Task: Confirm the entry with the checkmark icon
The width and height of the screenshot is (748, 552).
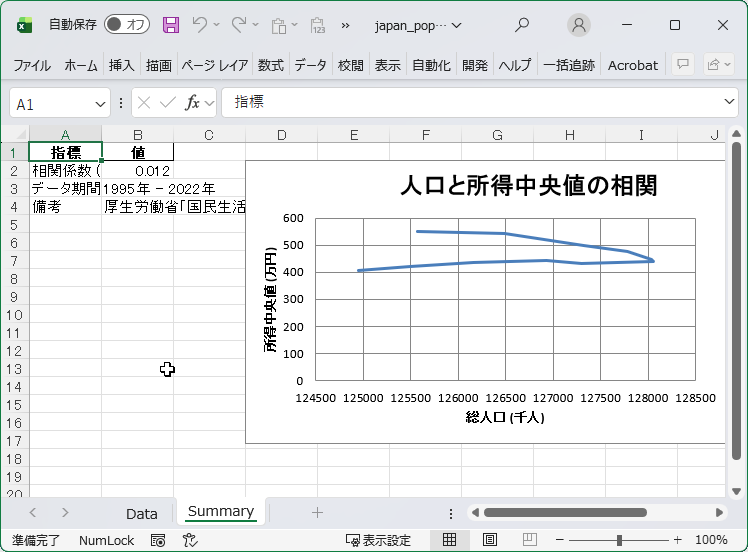Action: [x=167, y=103]
